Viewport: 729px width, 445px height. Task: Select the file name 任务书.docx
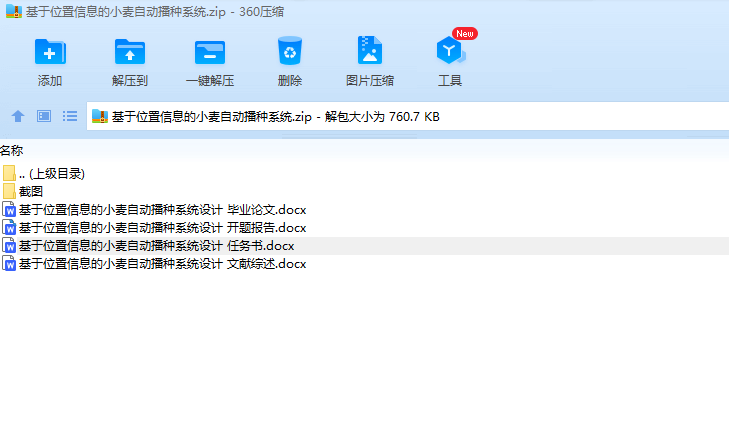tap(157, 246)
